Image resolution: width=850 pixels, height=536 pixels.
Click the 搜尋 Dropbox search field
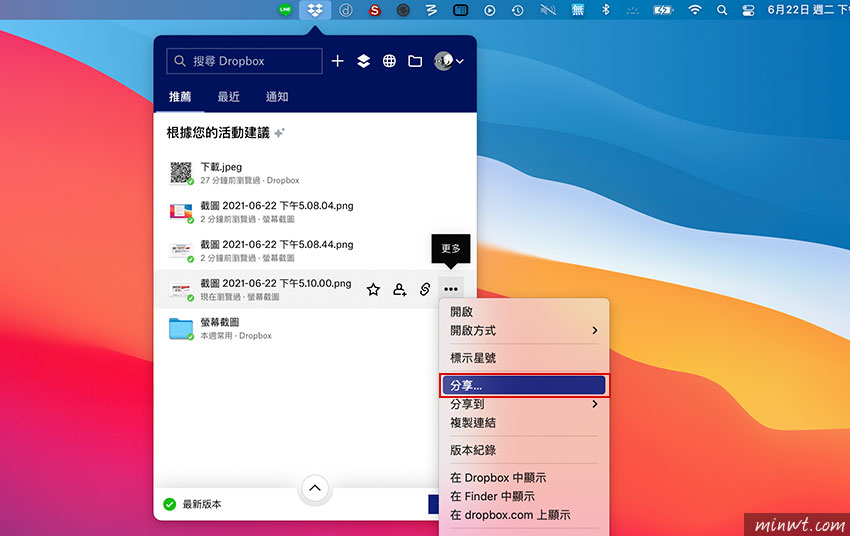pyautogui.click(x=244, y=61)
